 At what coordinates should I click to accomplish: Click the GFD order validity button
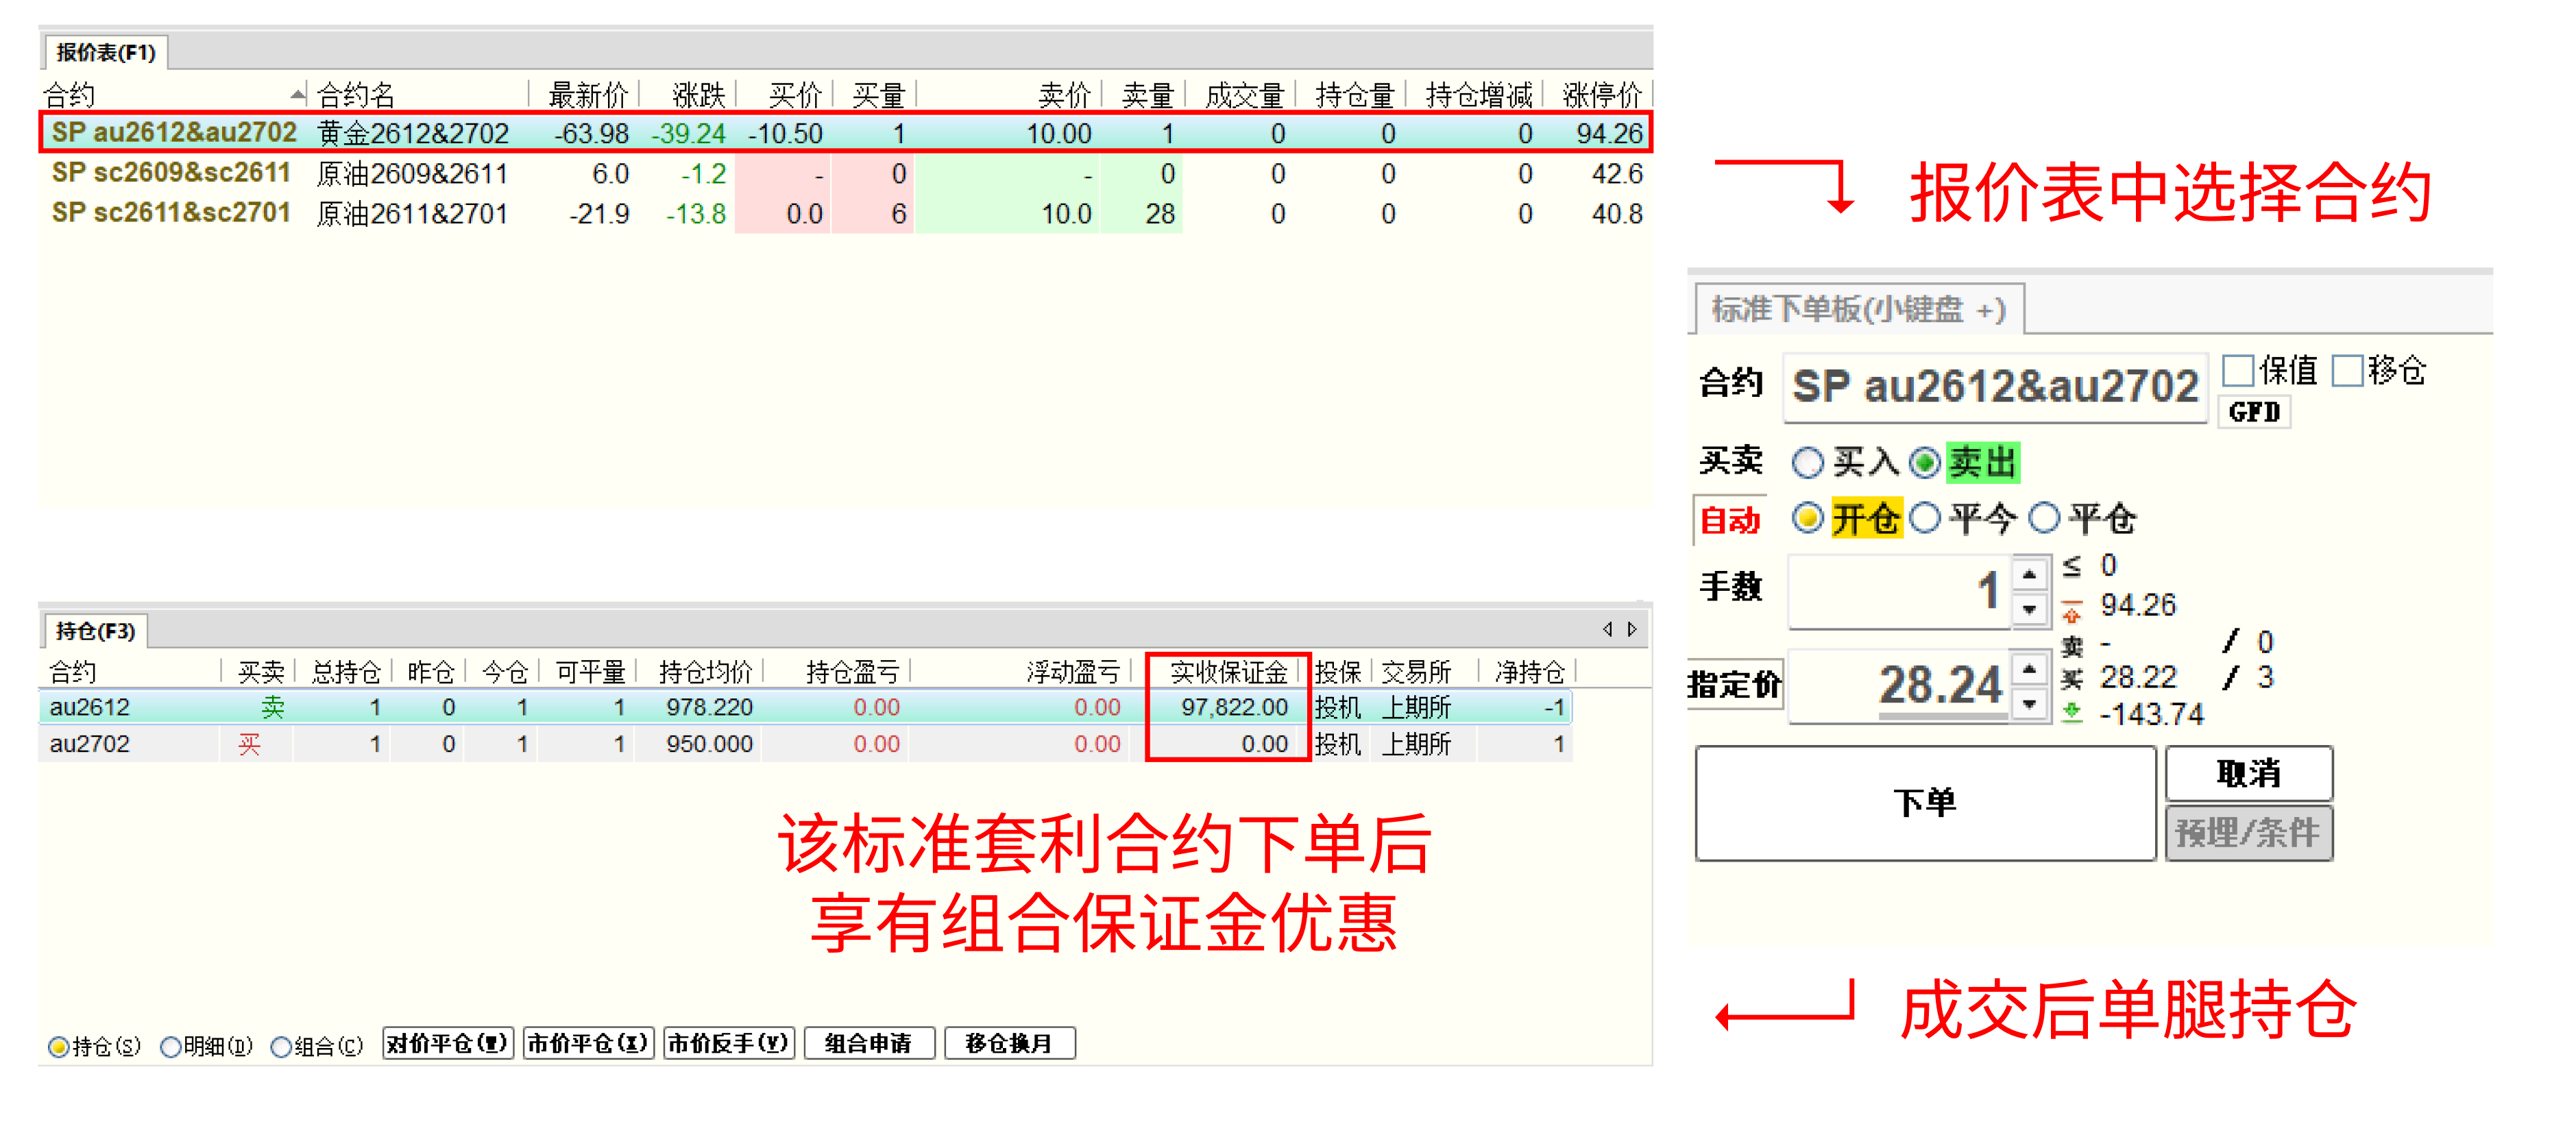tap(2254, 412)
